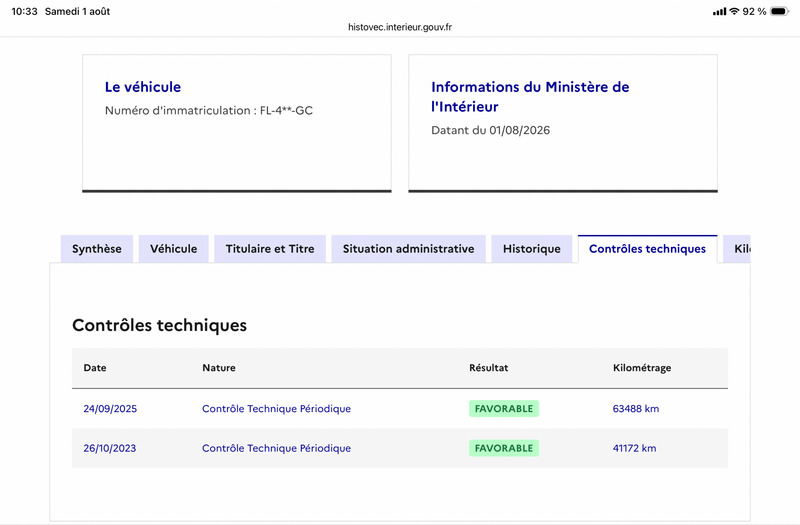Viewport: 800px width, 525px height.
Task: Select the Titulaire et Titre tab
Action: click(270, 249)
